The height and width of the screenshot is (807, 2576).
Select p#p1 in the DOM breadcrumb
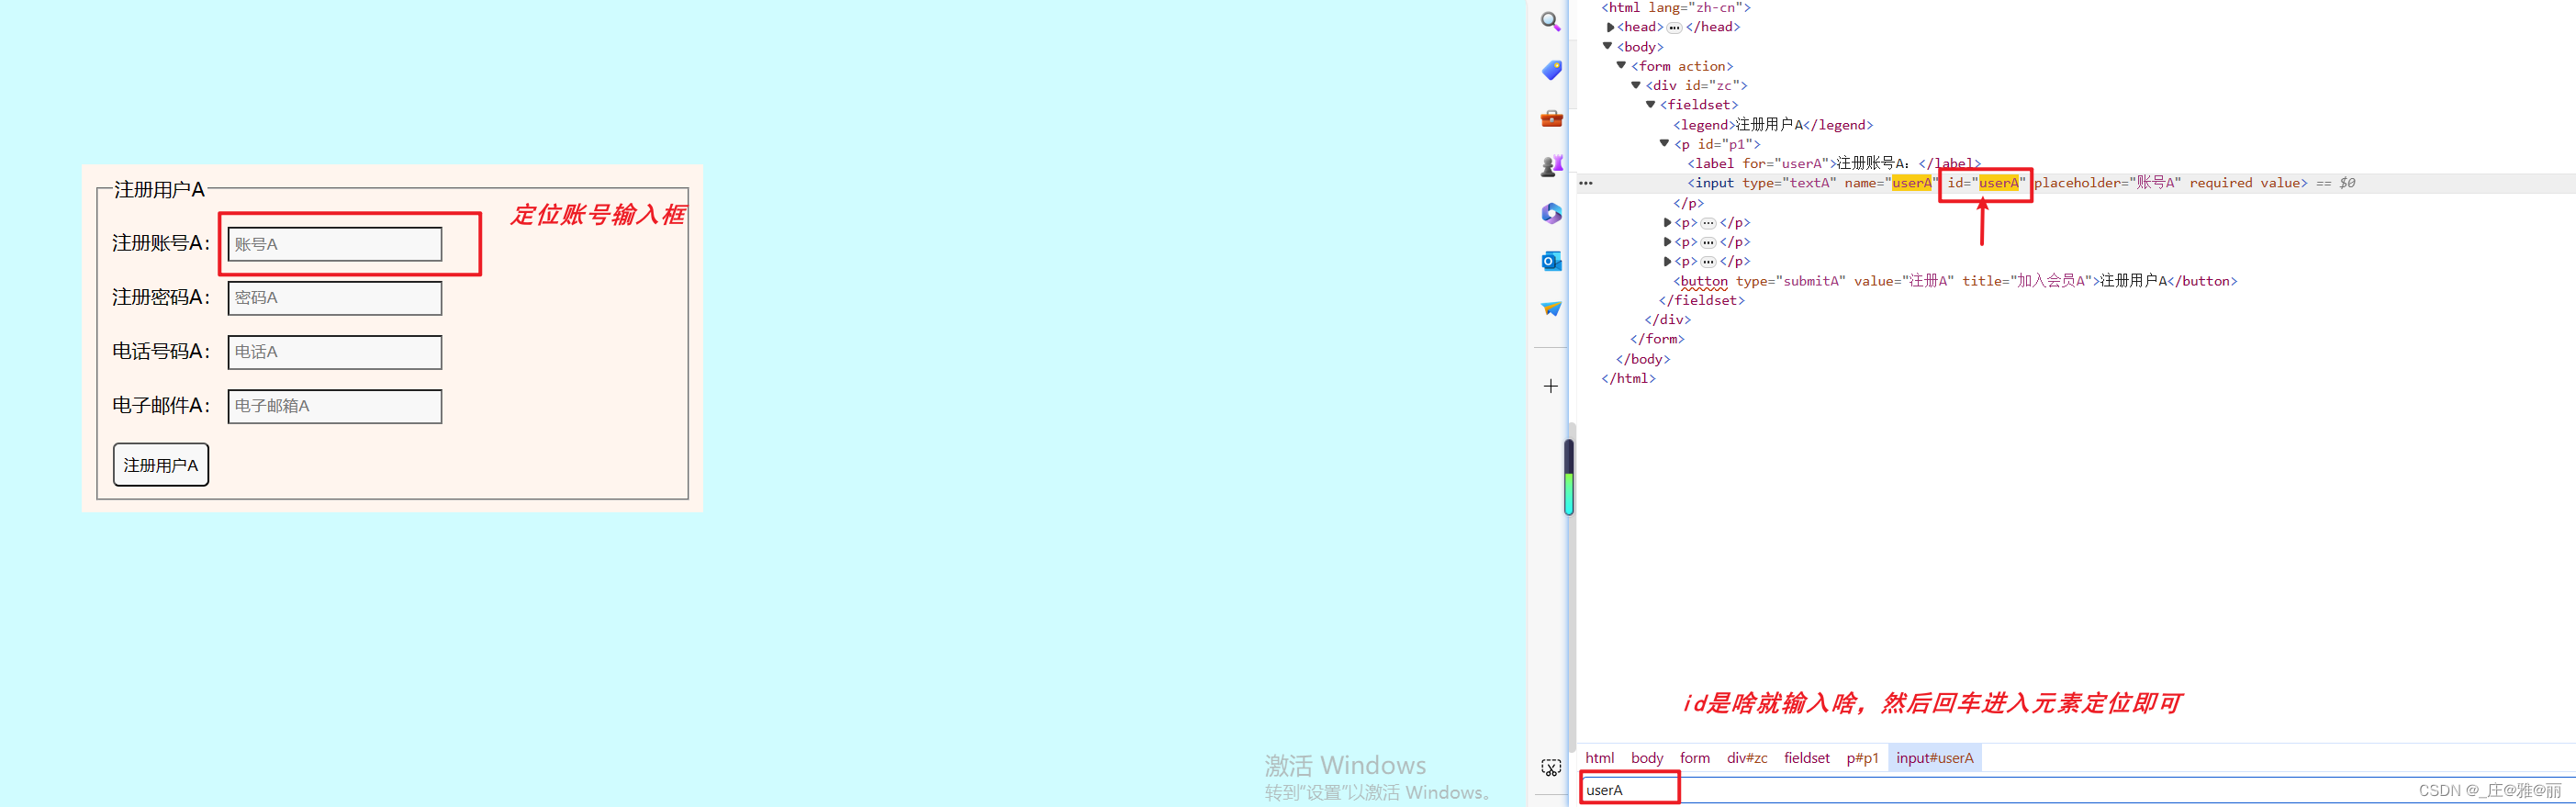(x=1863, y=758)
